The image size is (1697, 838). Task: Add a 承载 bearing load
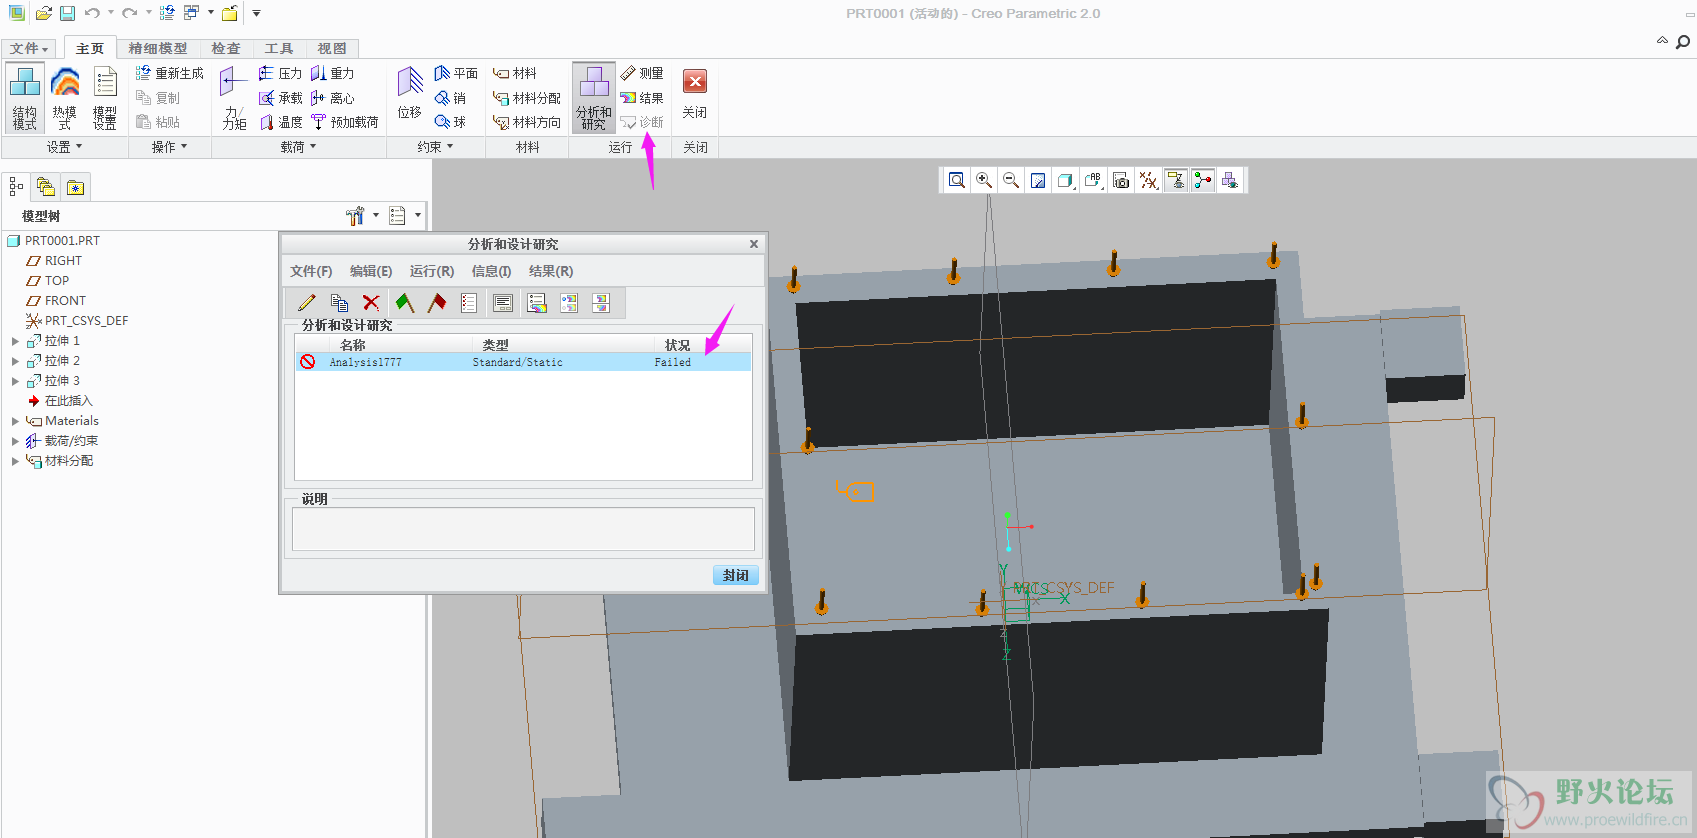pyautogui.click(x=280, y=98)
